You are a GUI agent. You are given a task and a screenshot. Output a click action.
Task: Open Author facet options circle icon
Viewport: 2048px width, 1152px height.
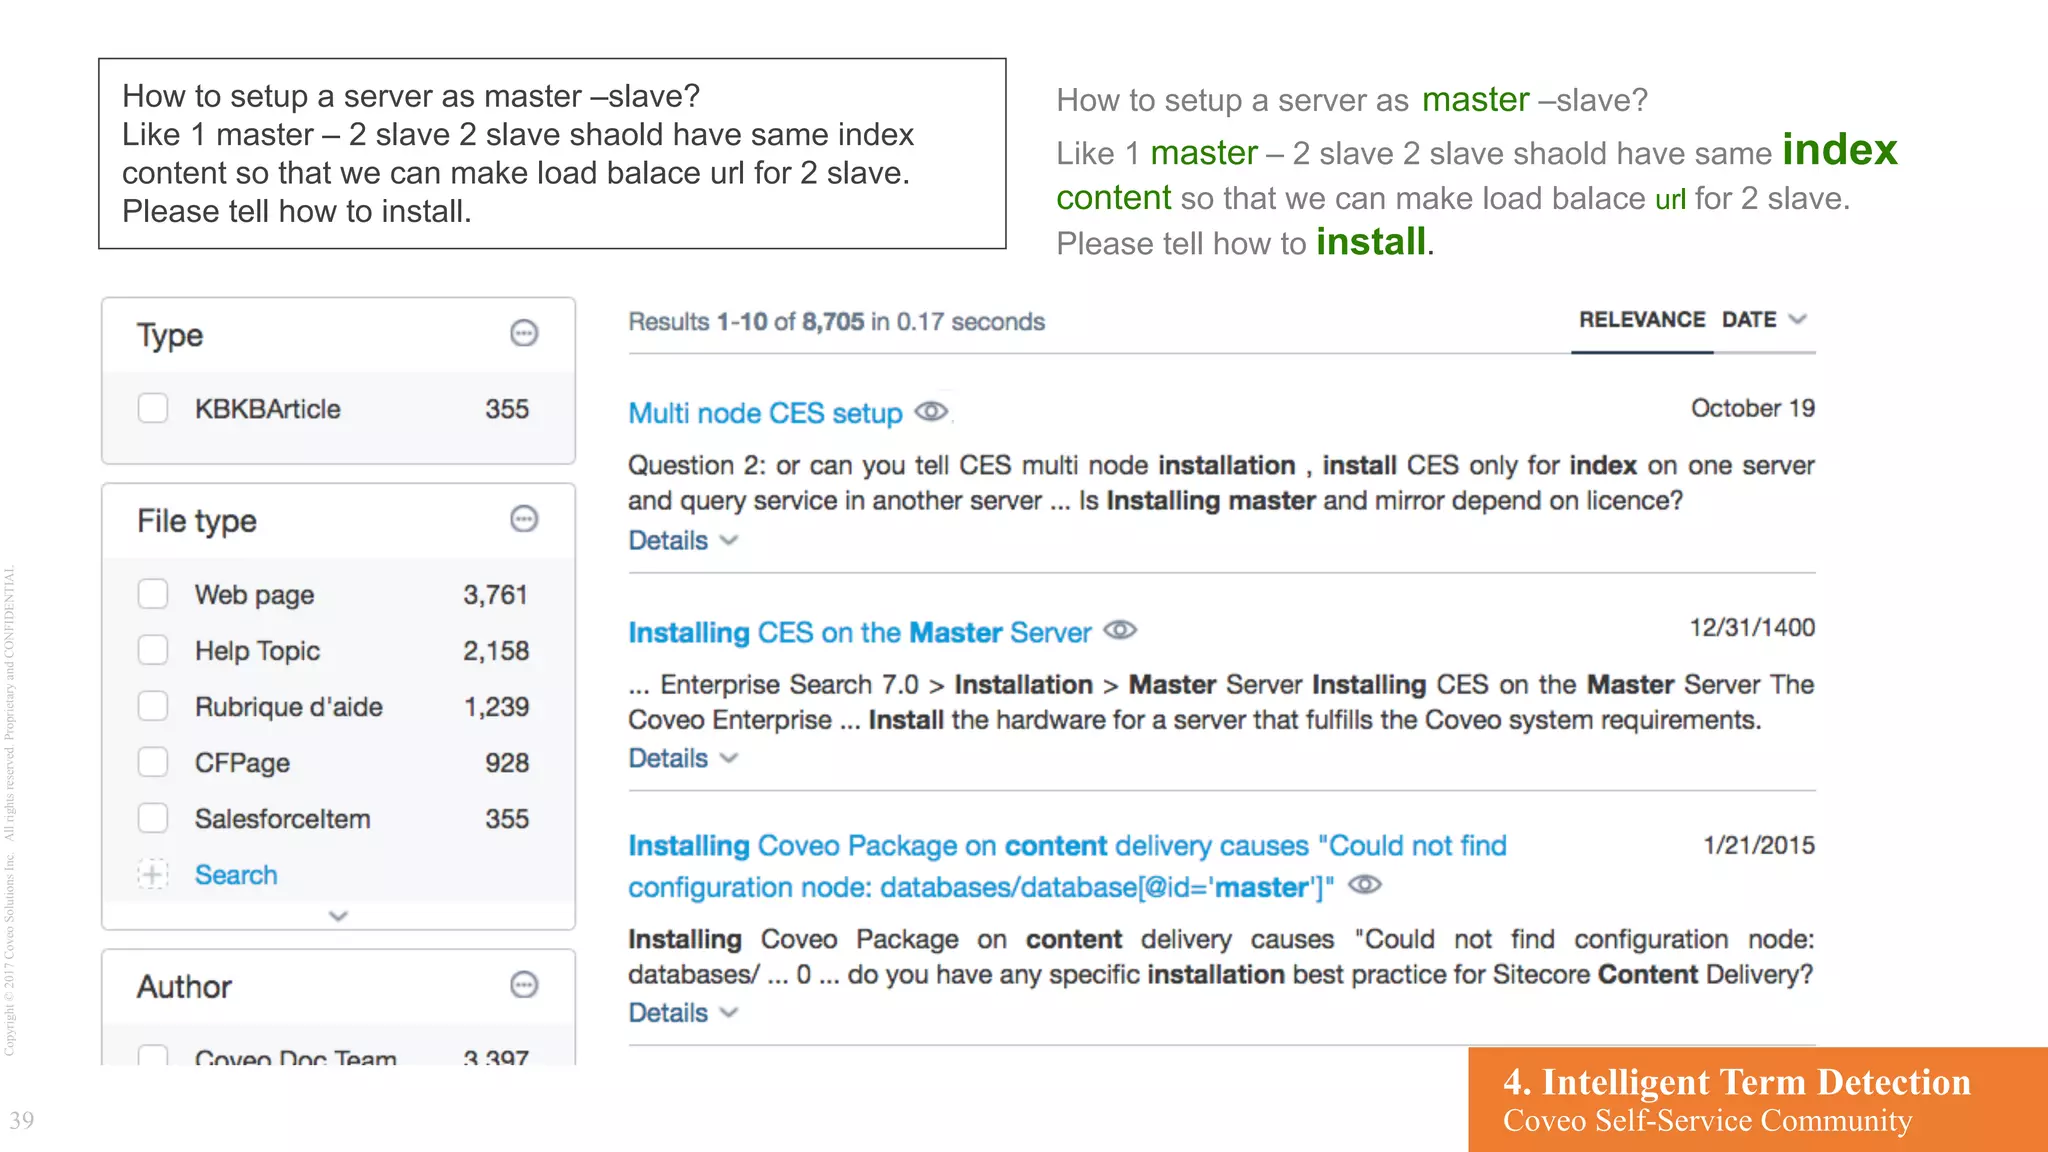click(x=524, y=985)
